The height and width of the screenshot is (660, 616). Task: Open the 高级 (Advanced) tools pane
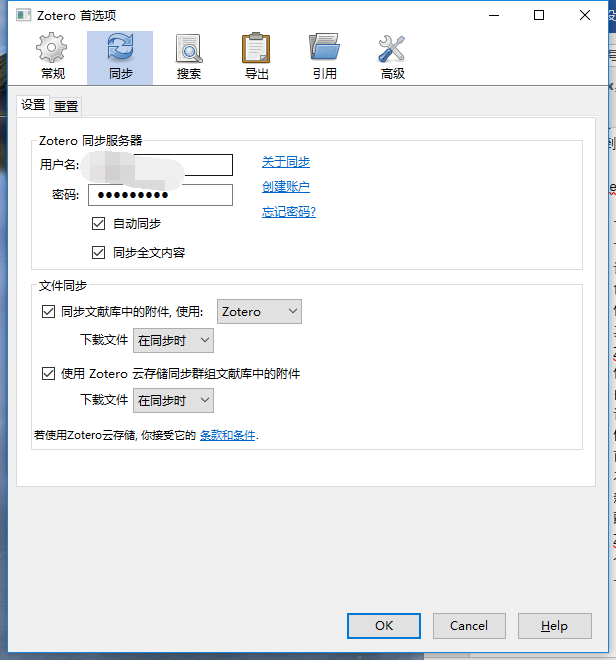[x=392, y=57]
